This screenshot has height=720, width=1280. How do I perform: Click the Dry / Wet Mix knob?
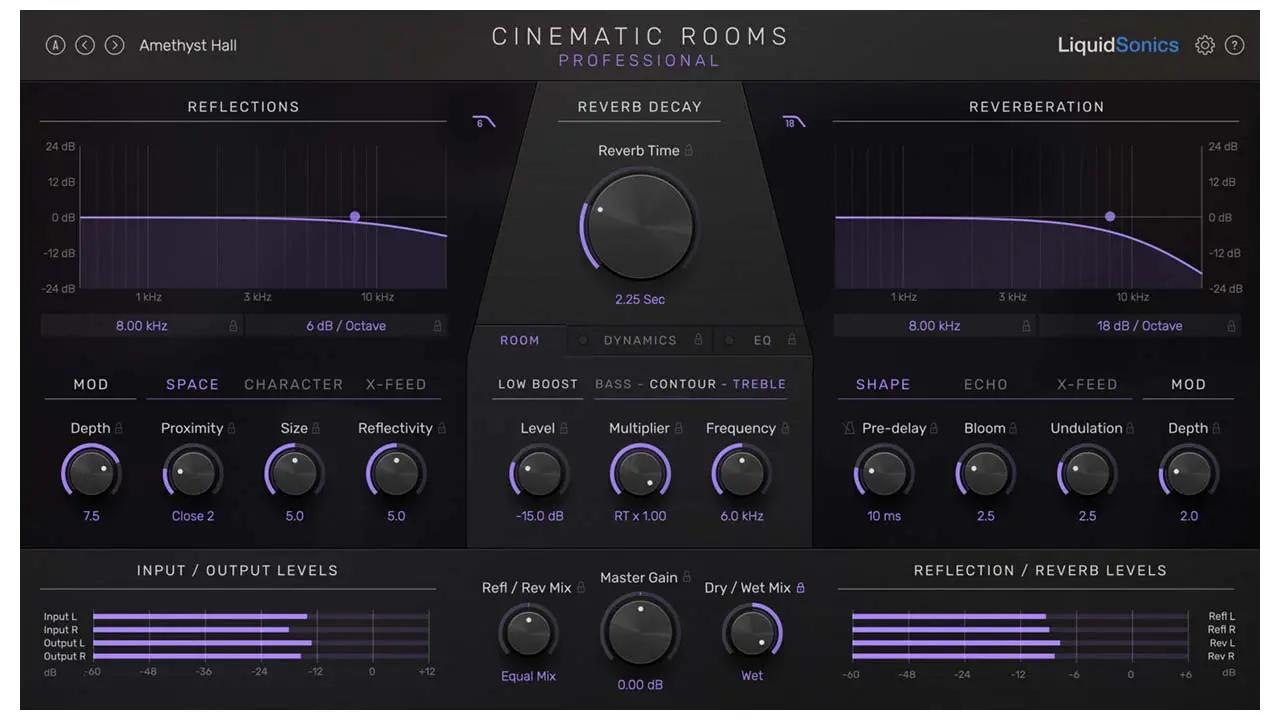[x=752, y=632]
